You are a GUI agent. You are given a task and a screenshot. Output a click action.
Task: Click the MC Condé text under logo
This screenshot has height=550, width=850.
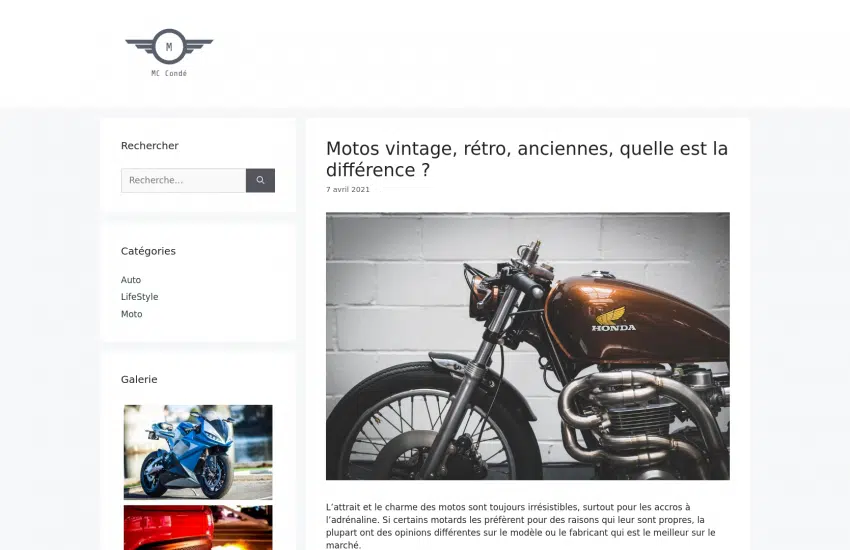pos(169,73)
